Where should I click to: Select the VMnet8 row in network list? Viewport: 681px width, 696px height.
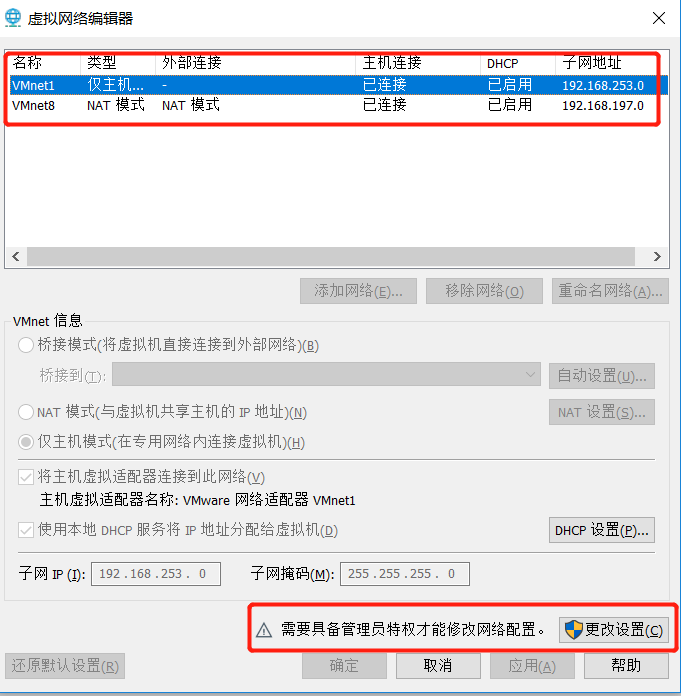(339, 105)
